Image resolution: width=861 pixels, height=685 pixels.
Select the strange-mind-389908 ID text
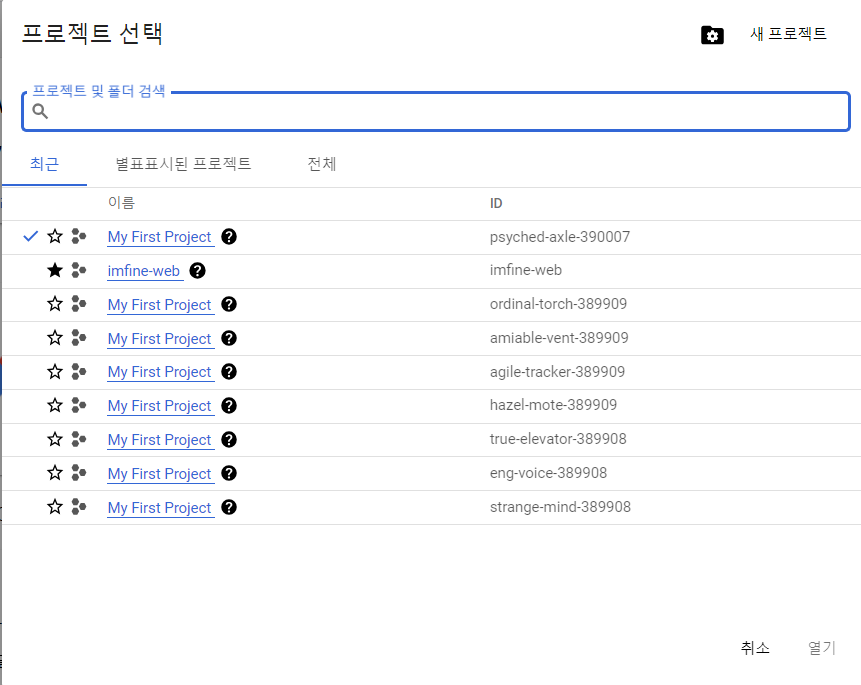tap(560, 507)
